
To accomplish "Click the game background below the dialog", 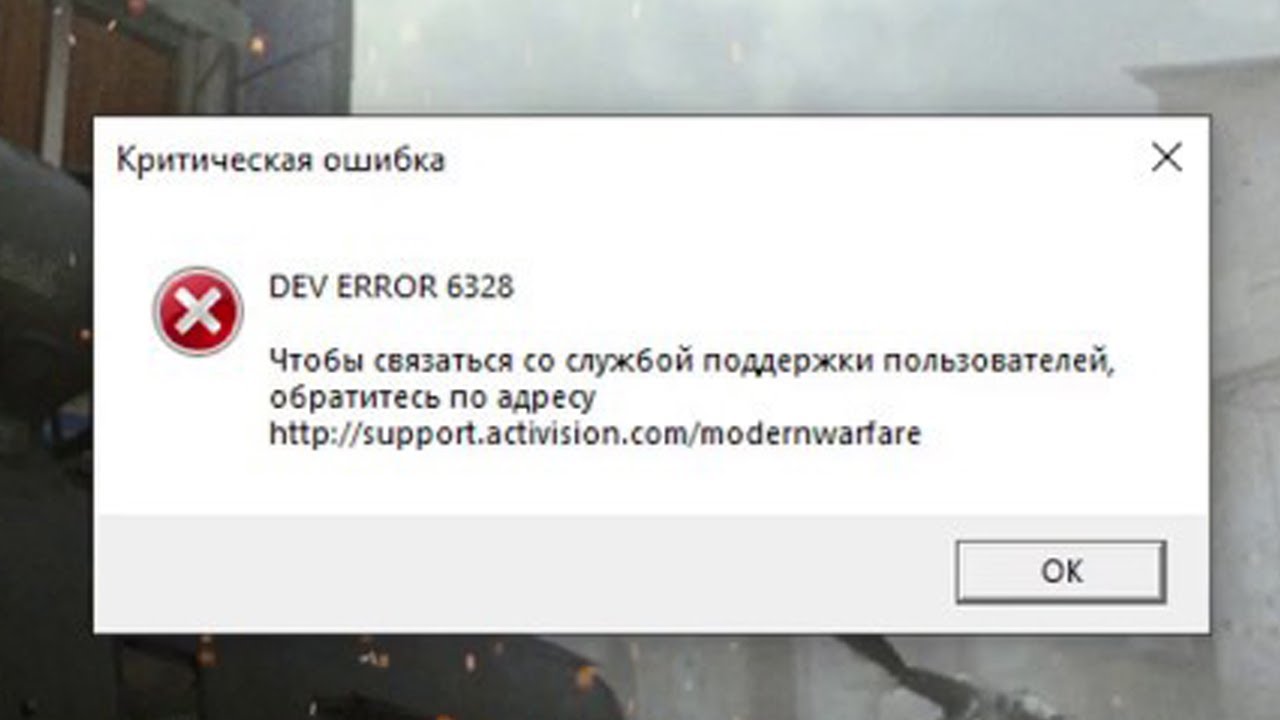I will pos(640,678).
